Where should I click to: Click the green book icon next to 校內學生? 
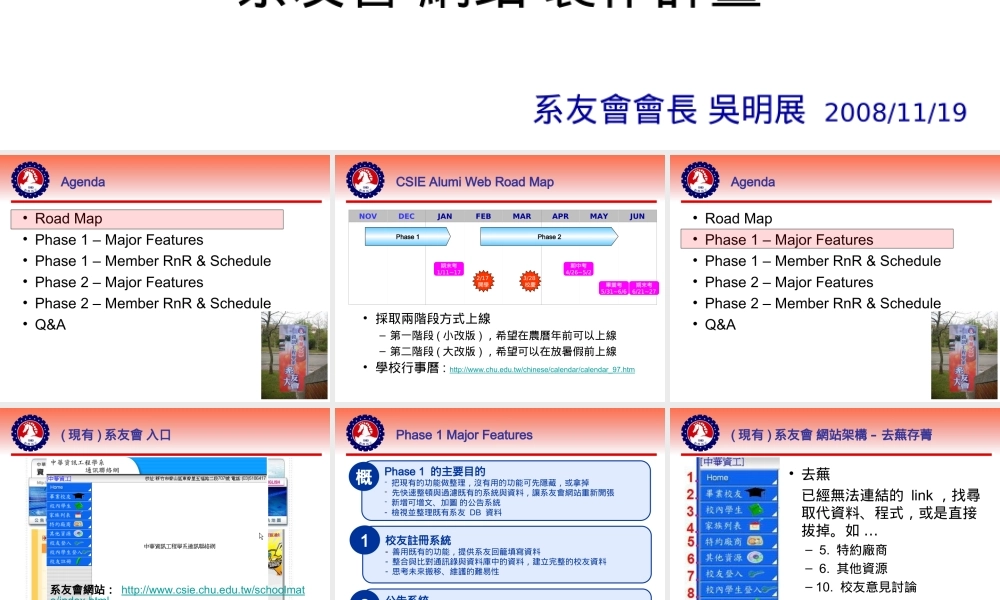(x=757, y=509)
